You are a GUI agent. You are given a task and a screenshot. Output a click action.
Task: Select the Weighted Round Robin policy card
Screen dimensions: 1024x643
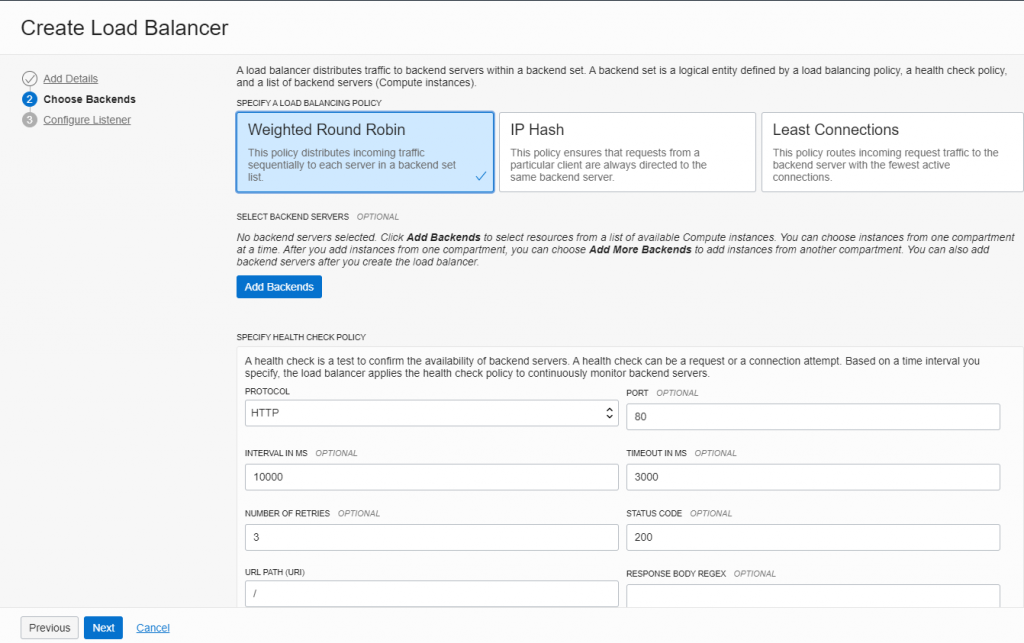(x=365, y=152)
